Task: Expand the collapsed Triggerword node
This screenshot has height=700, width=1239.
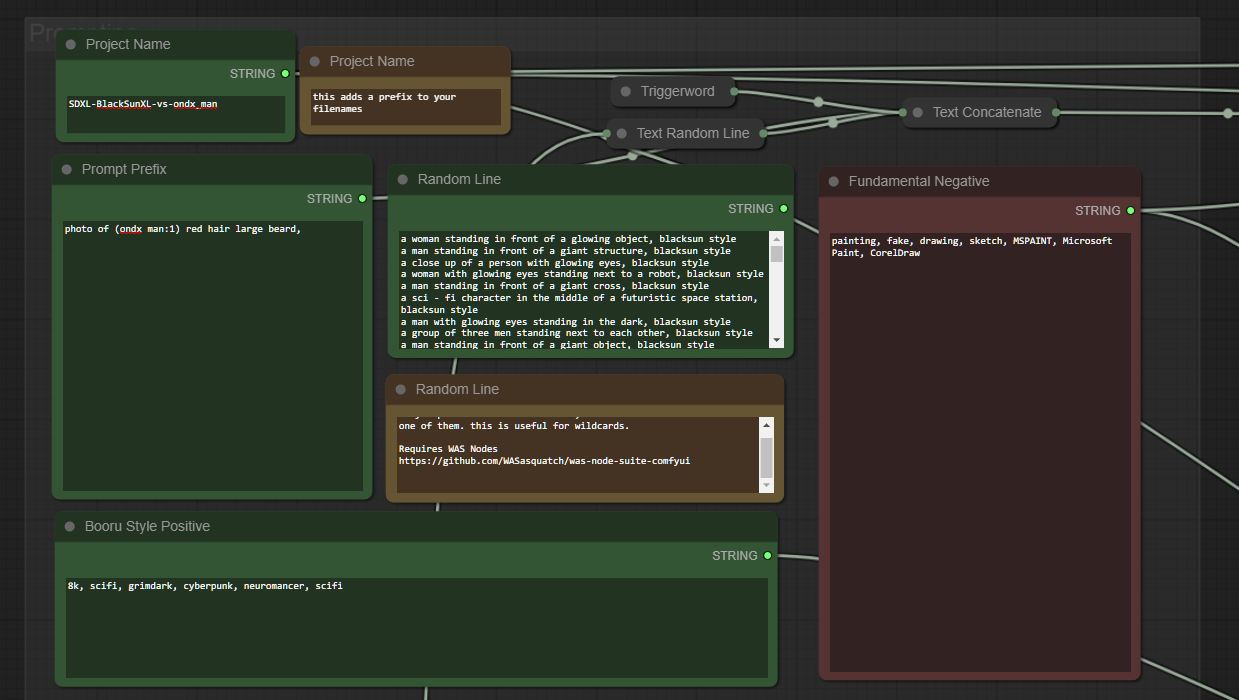Action: (x=626, y=91)
